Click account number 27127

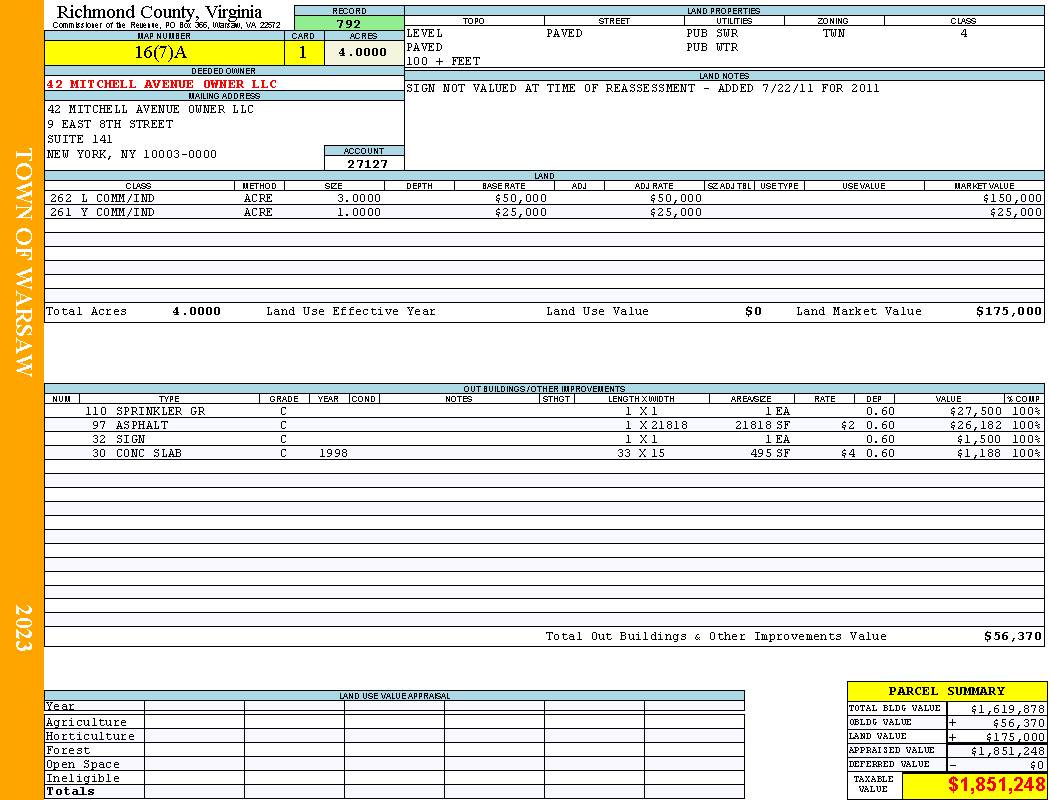(x=367, y=164)
